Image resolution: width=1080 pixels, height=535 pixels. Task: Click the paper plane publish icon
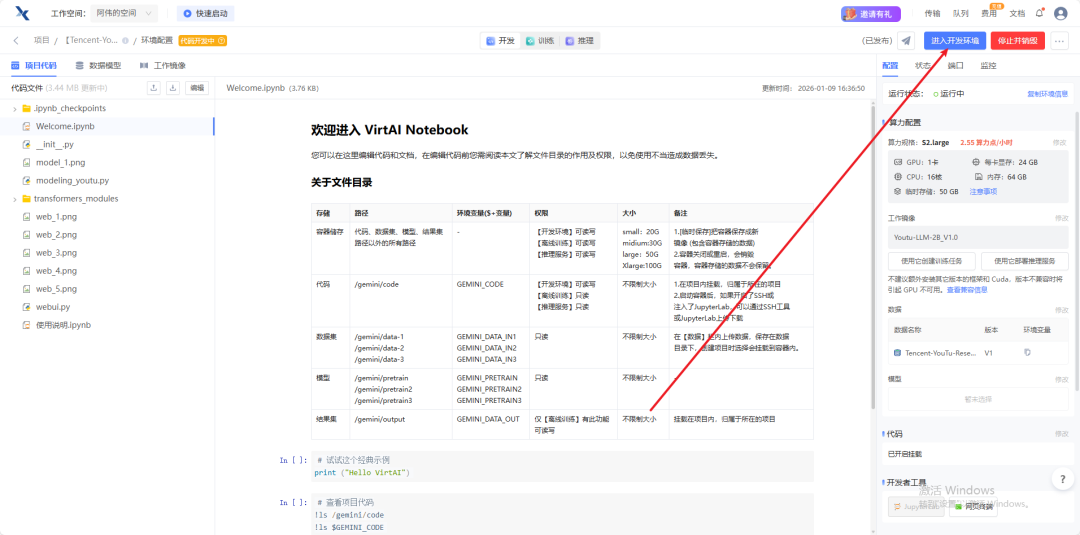click(906, 41)
